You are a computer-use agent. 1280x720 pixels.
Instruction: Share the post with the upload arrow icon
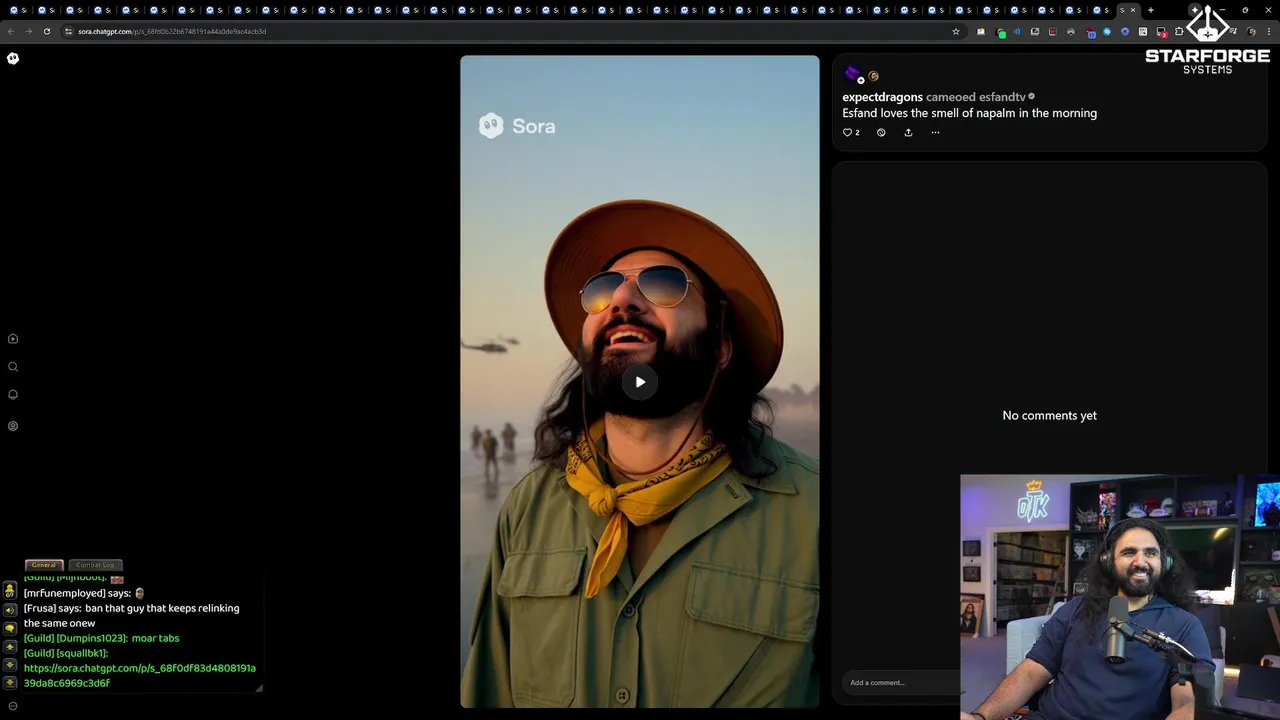(908, 132)
